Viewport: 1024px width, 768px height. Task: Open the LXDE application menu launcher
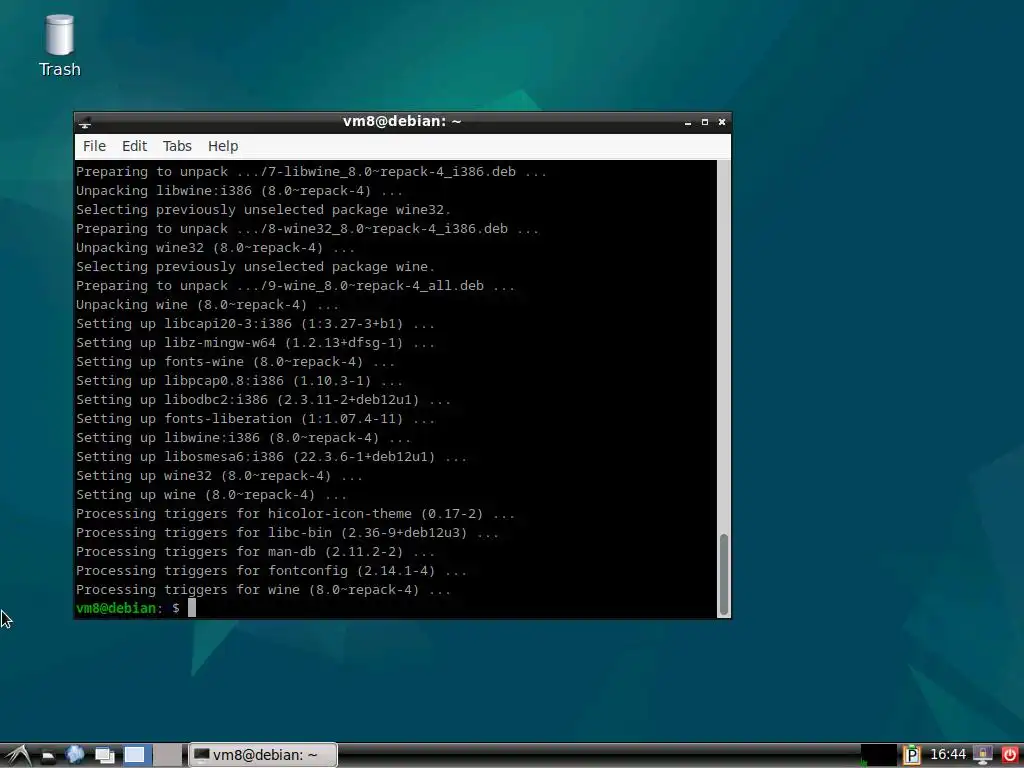coord(18,755)
